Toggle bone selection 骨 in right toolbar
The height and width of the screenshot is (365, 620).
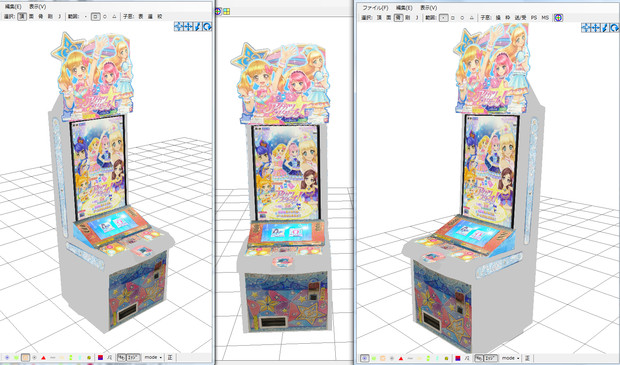[x=399, y=18]
